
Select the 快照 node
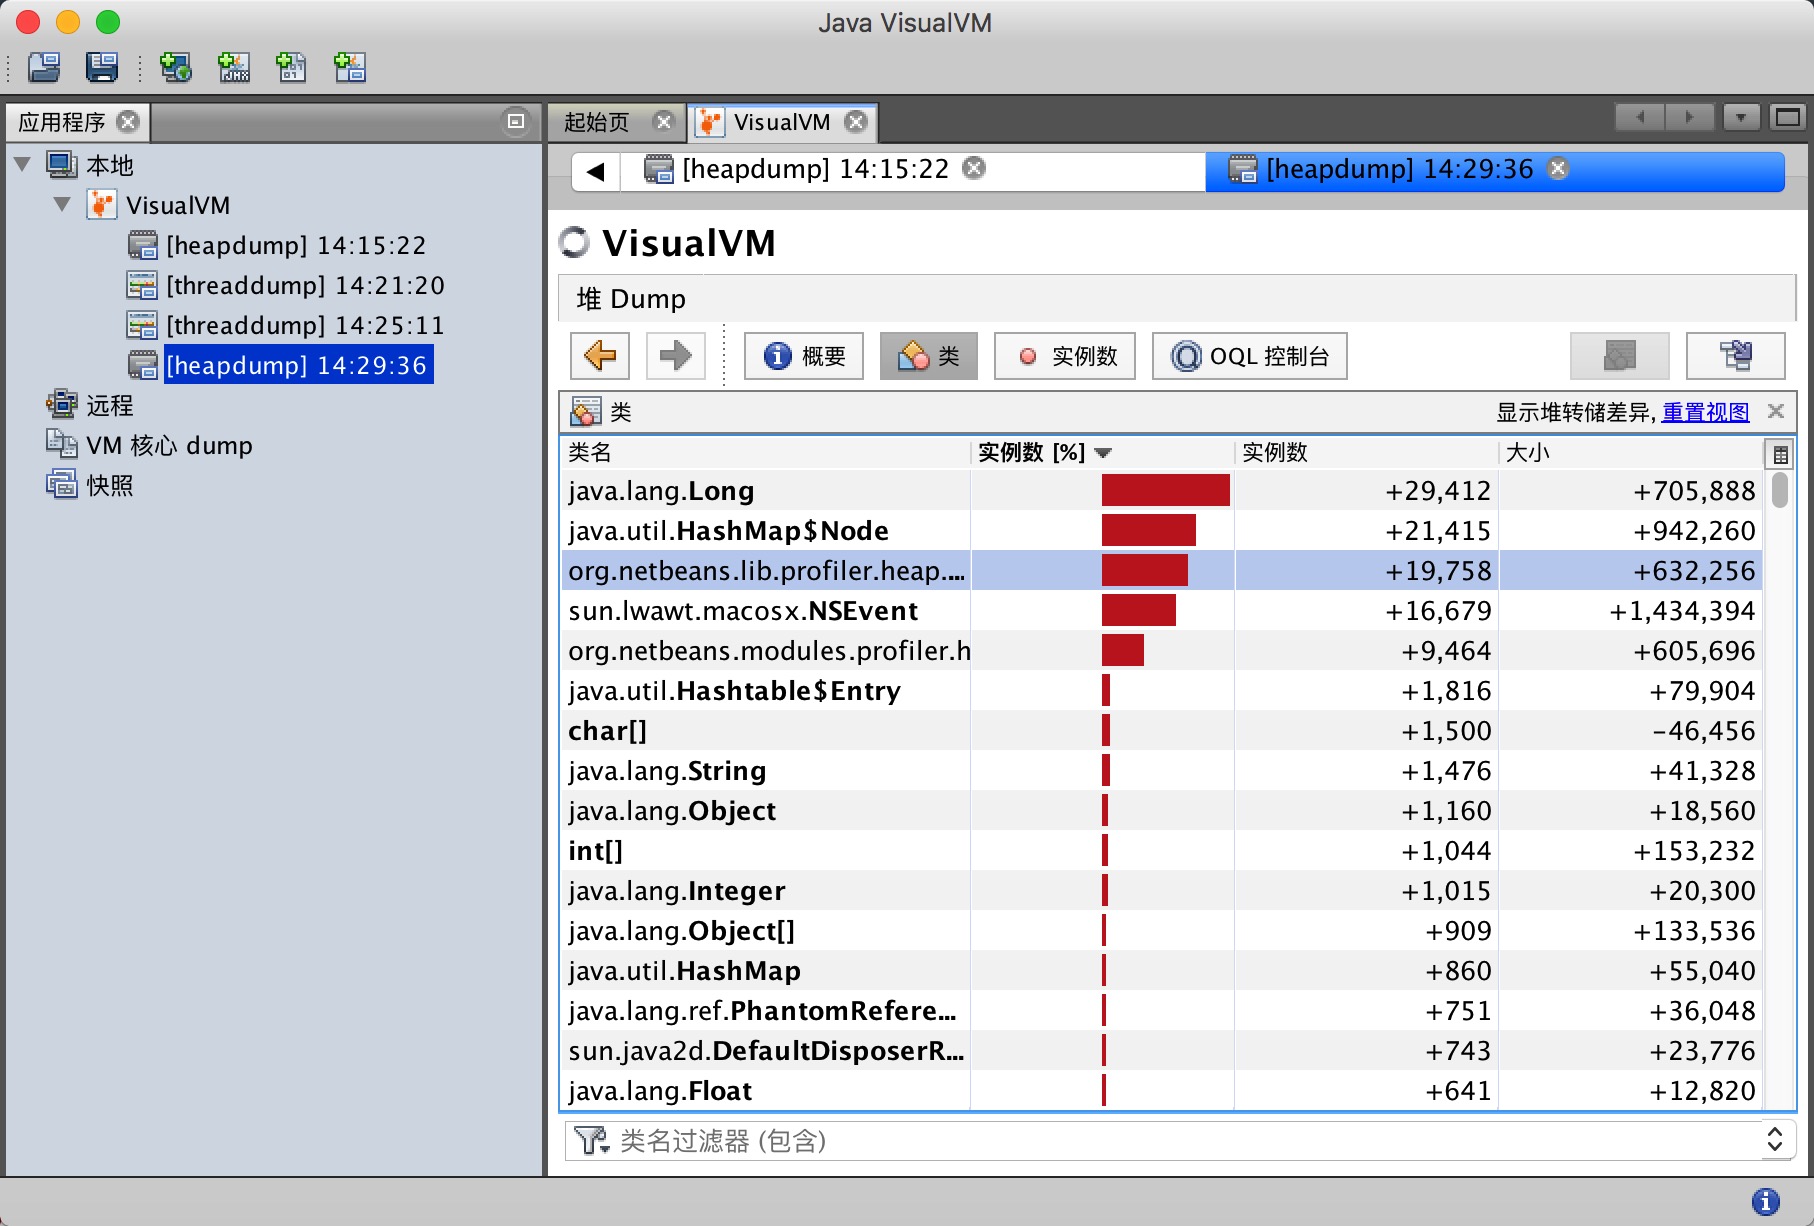pyautogui.click(x=90, y=485)
